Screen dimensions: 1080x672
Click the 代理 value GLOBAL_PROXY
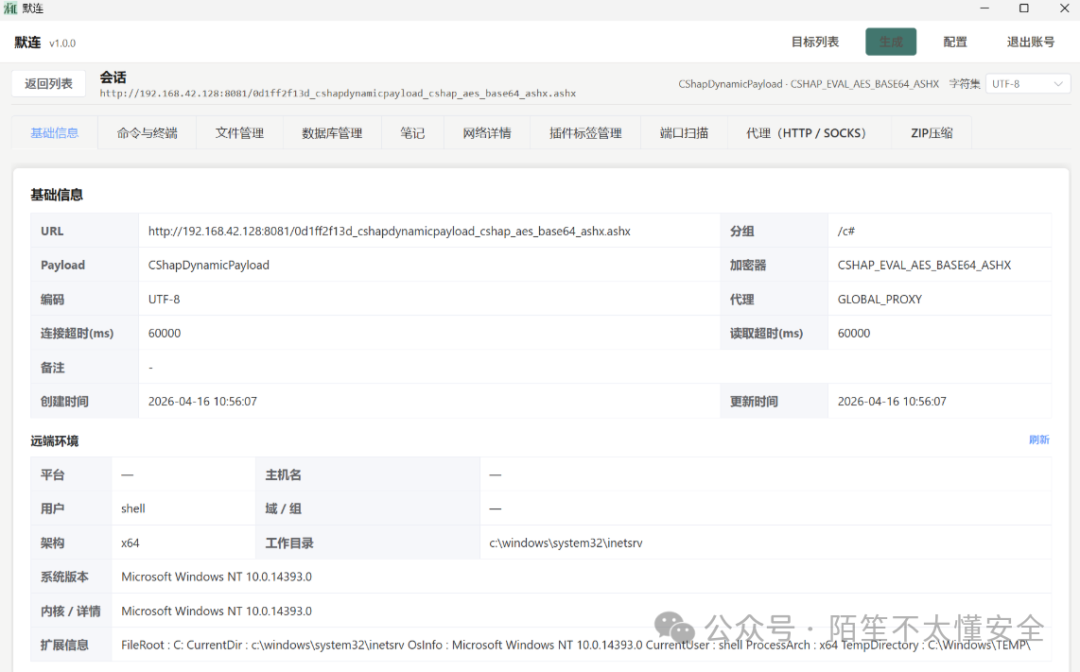880,300
